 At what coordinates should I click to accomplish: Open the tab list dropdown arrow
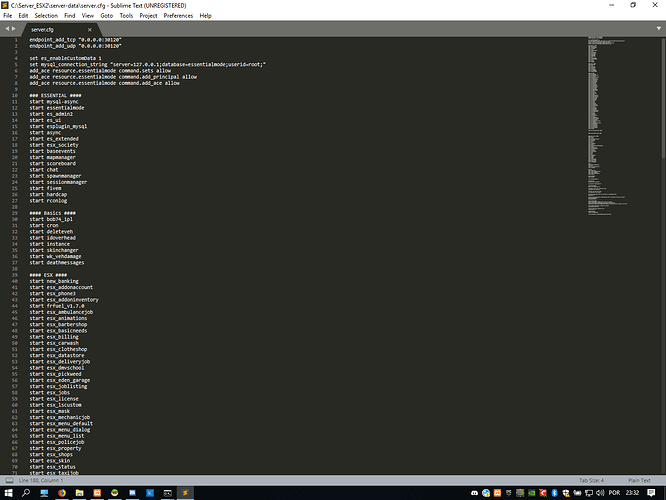pyautogui.click(x=659, y=29)
